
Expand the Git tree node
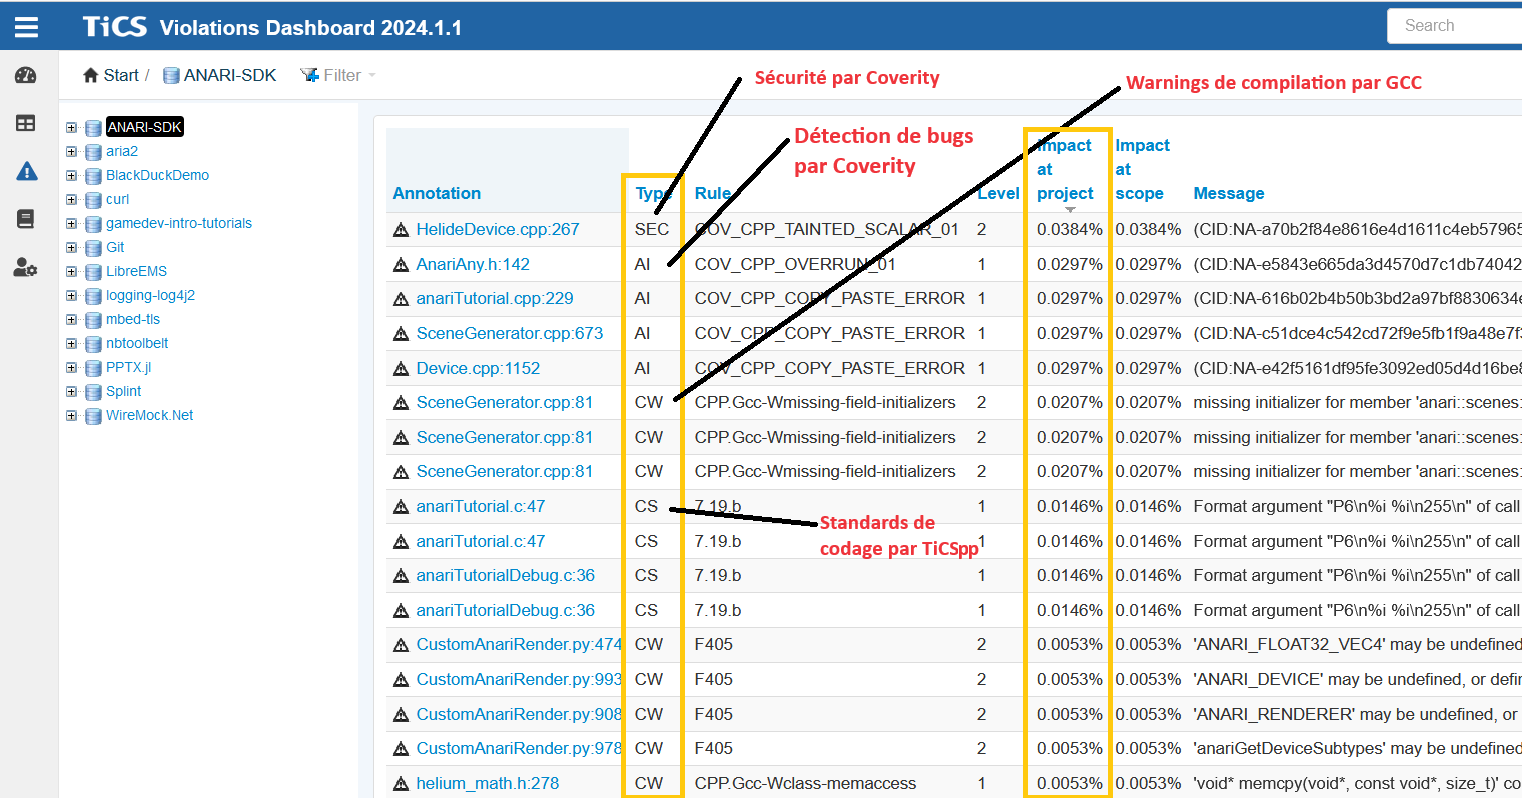click(71, 247)
